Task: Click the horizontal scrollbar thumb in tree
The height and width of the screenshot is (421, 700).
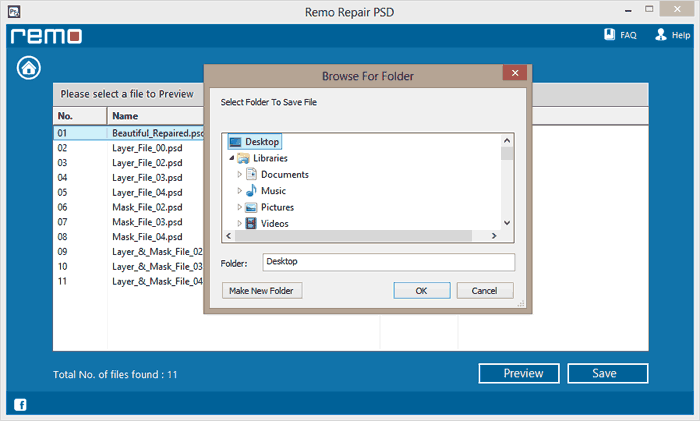Action: coord(353,236)
